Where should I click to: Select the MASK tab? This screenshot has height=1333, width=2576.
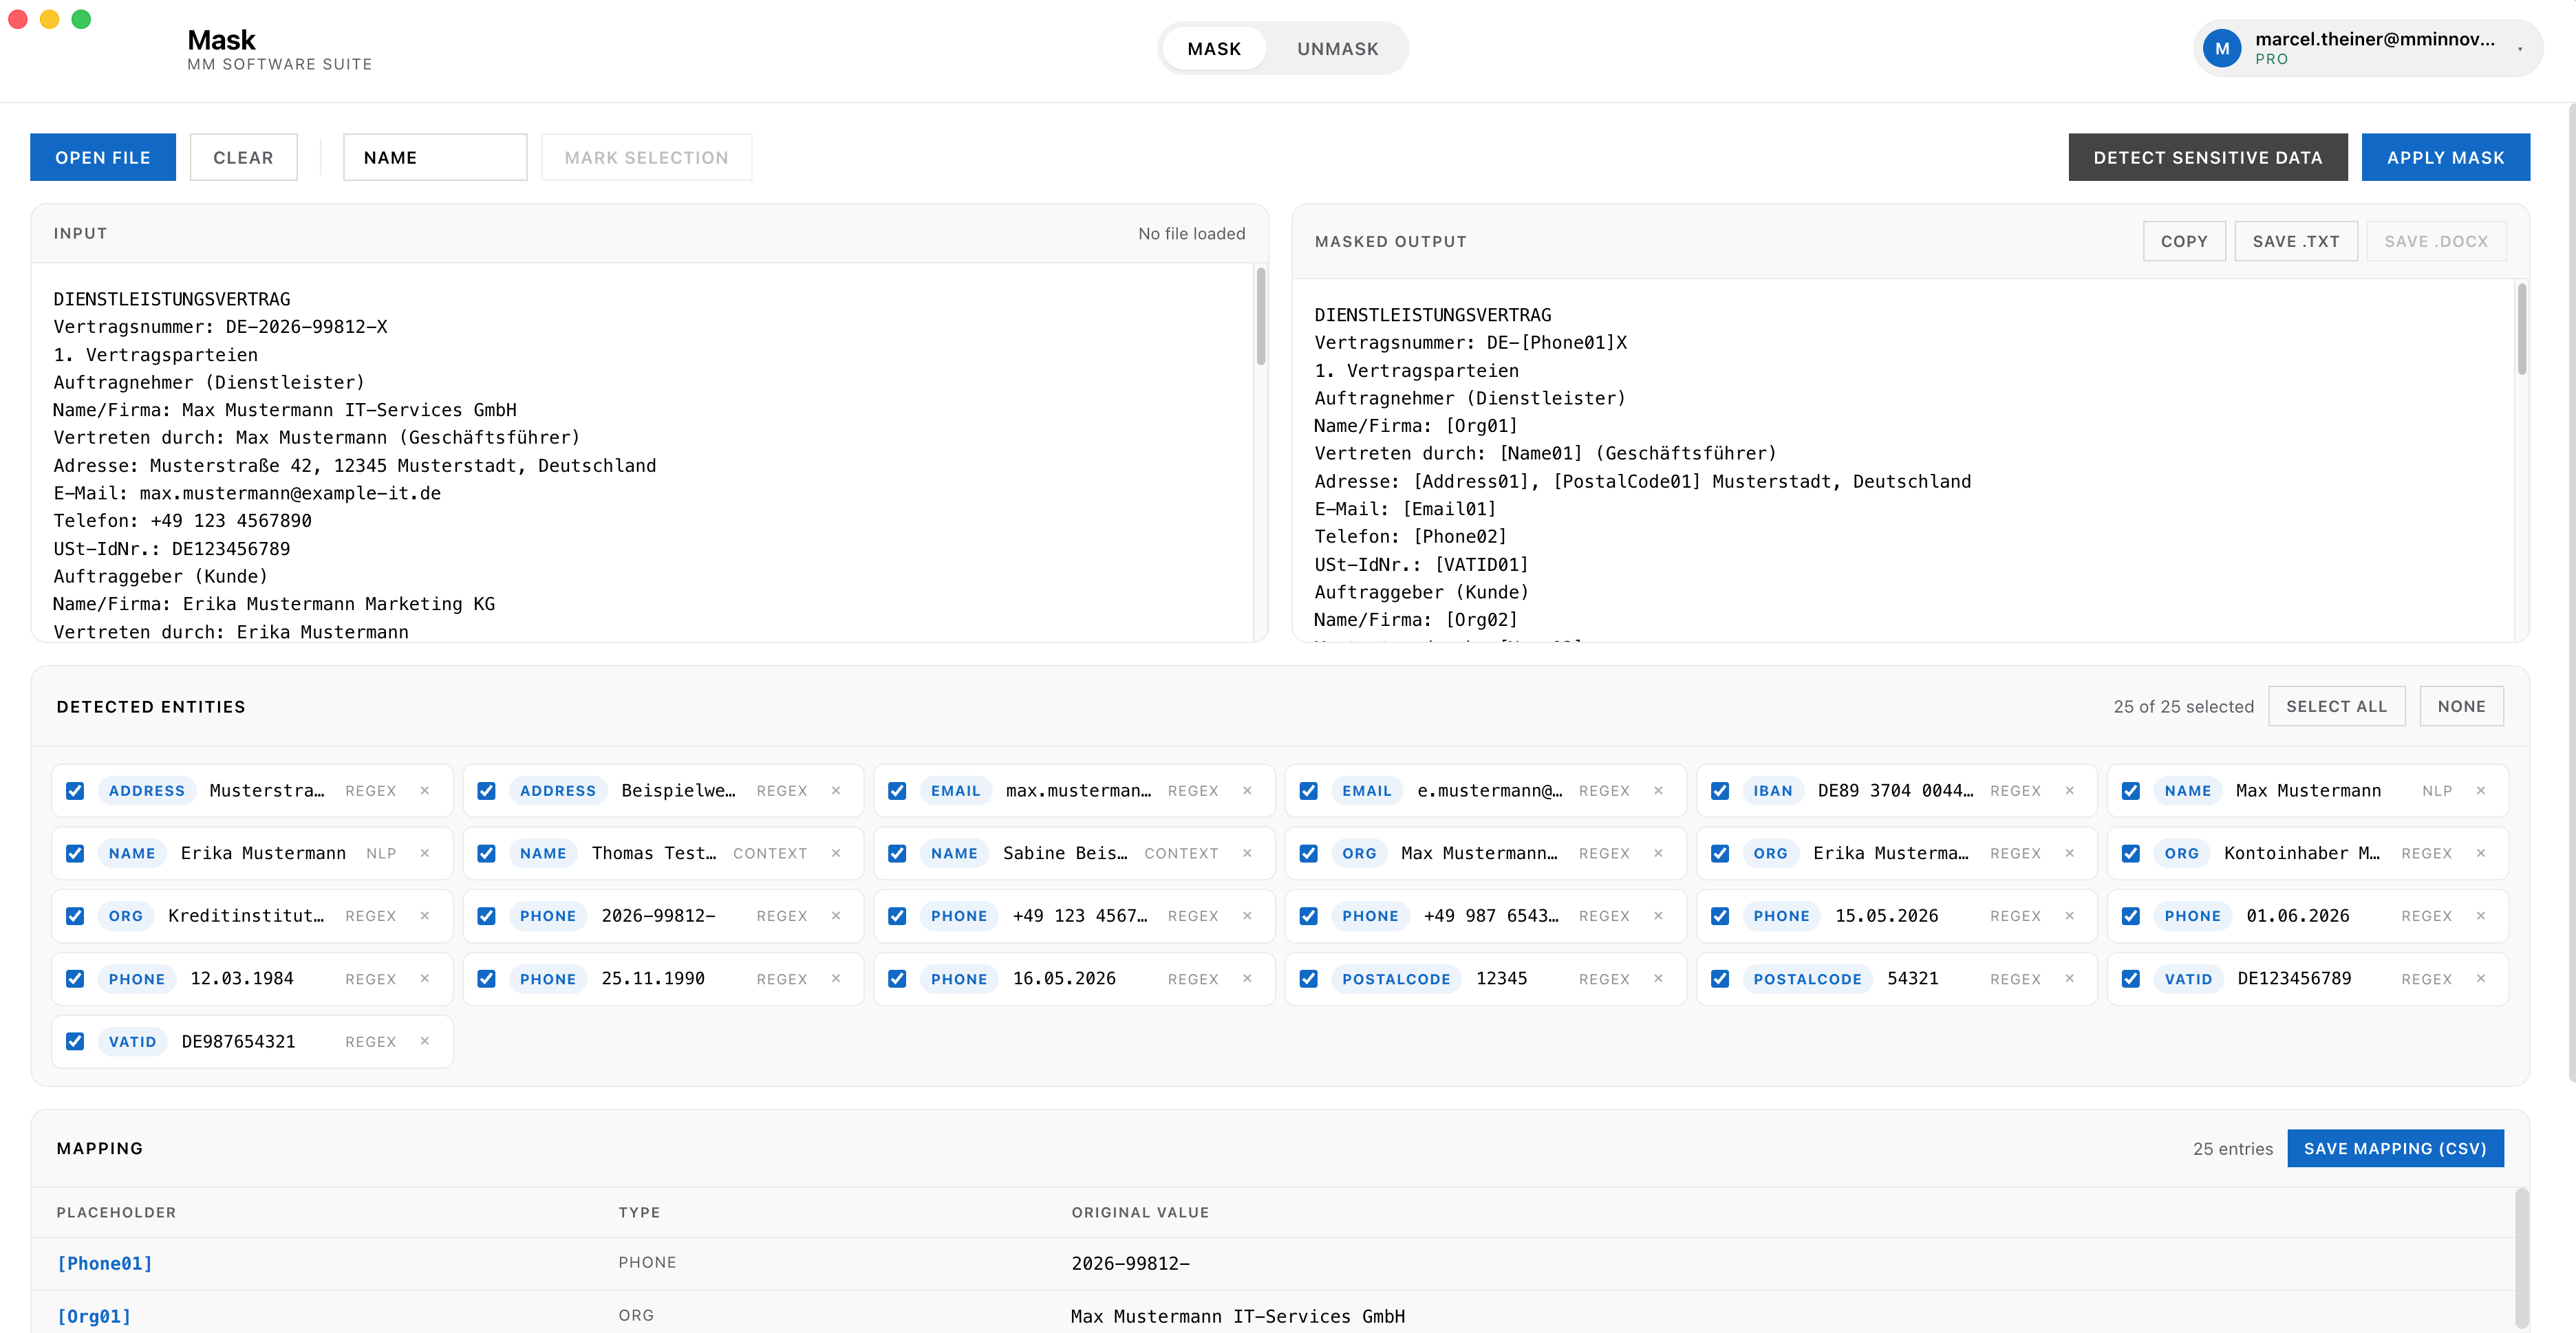pyautogui.click(x=1214, y=48)
